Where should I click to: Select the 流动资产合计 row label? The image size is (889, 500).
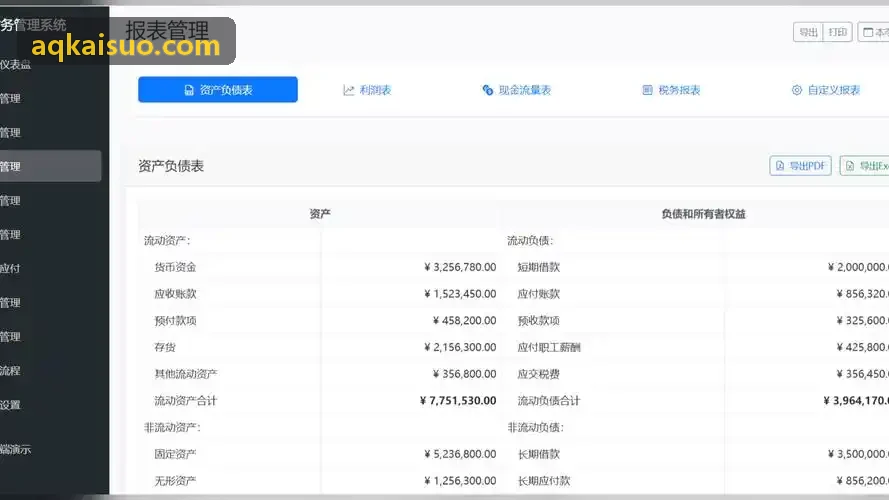tap(185, 400)
